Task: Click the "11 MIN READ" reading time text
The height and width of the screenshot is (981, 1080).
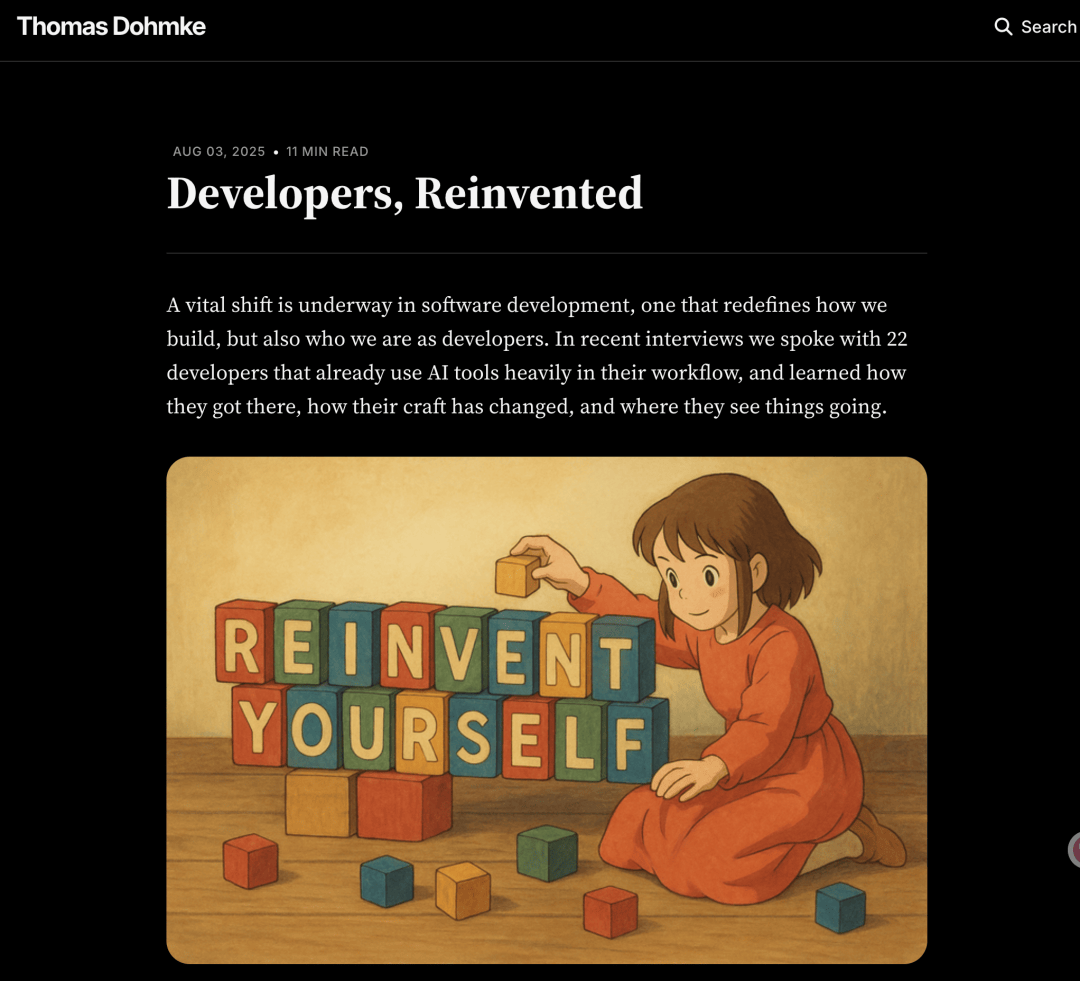Action: (327, 152)
